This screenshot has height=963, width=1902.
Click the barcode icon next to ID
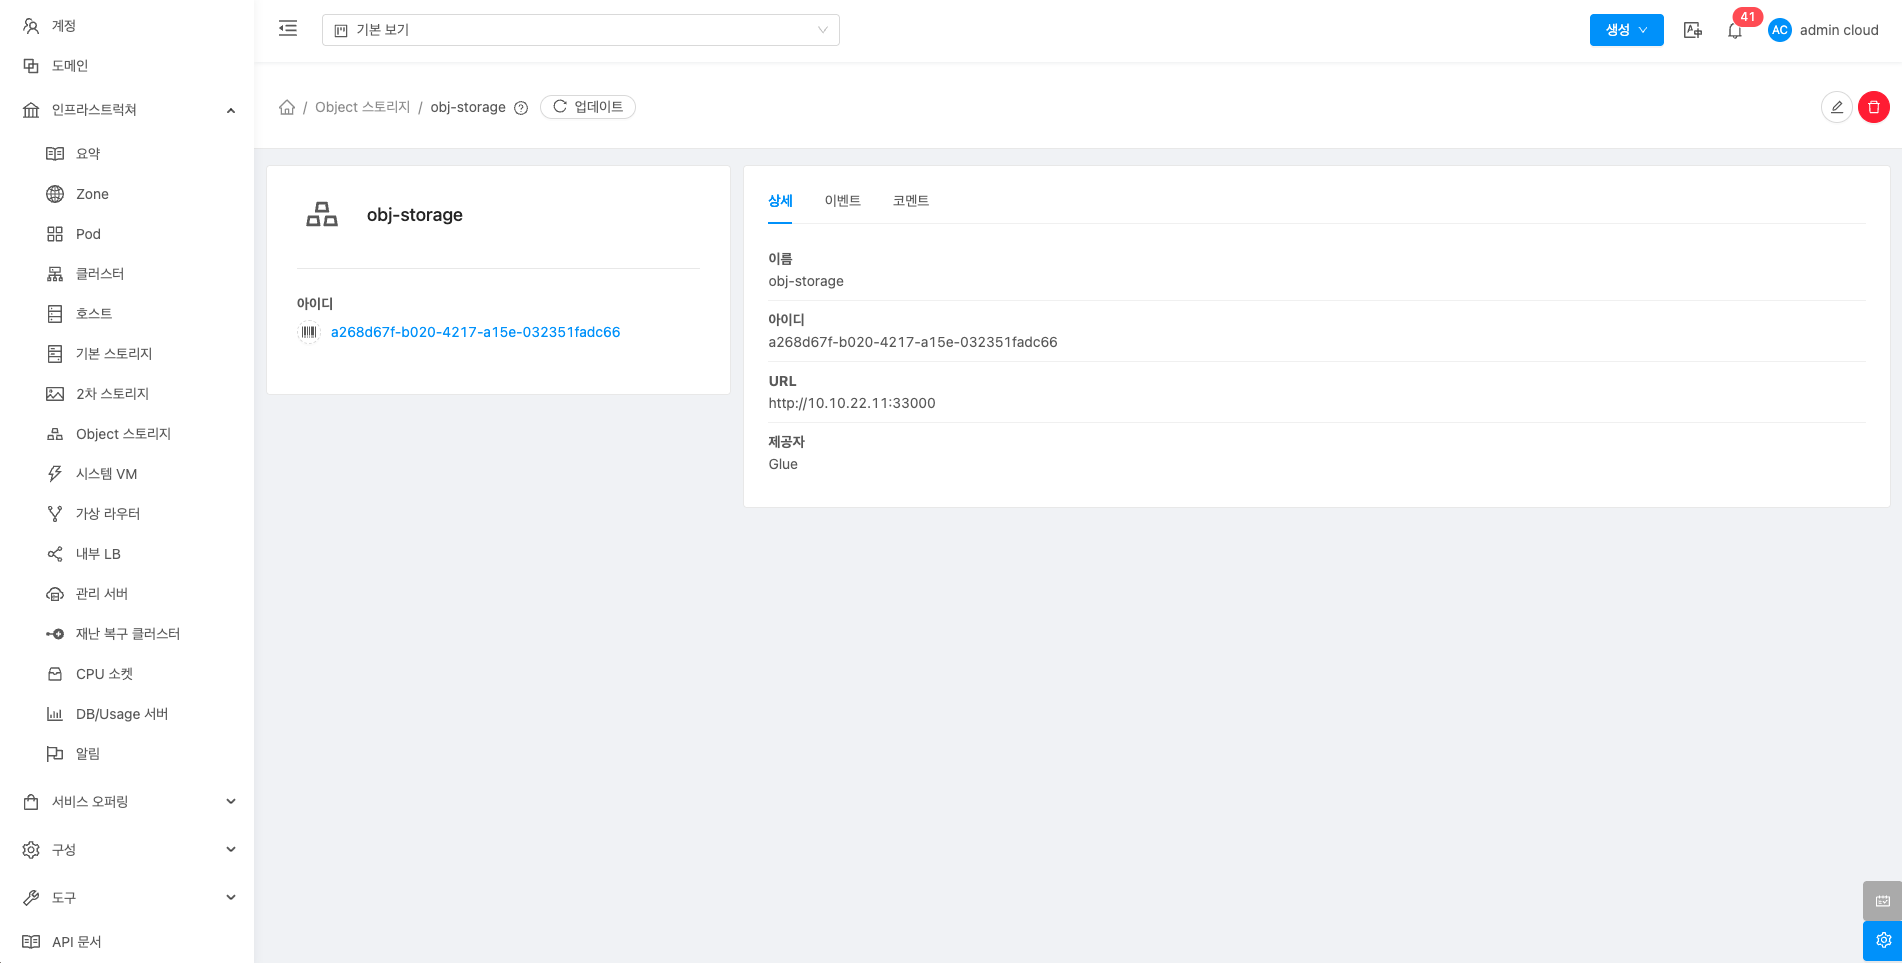[309, 332]
